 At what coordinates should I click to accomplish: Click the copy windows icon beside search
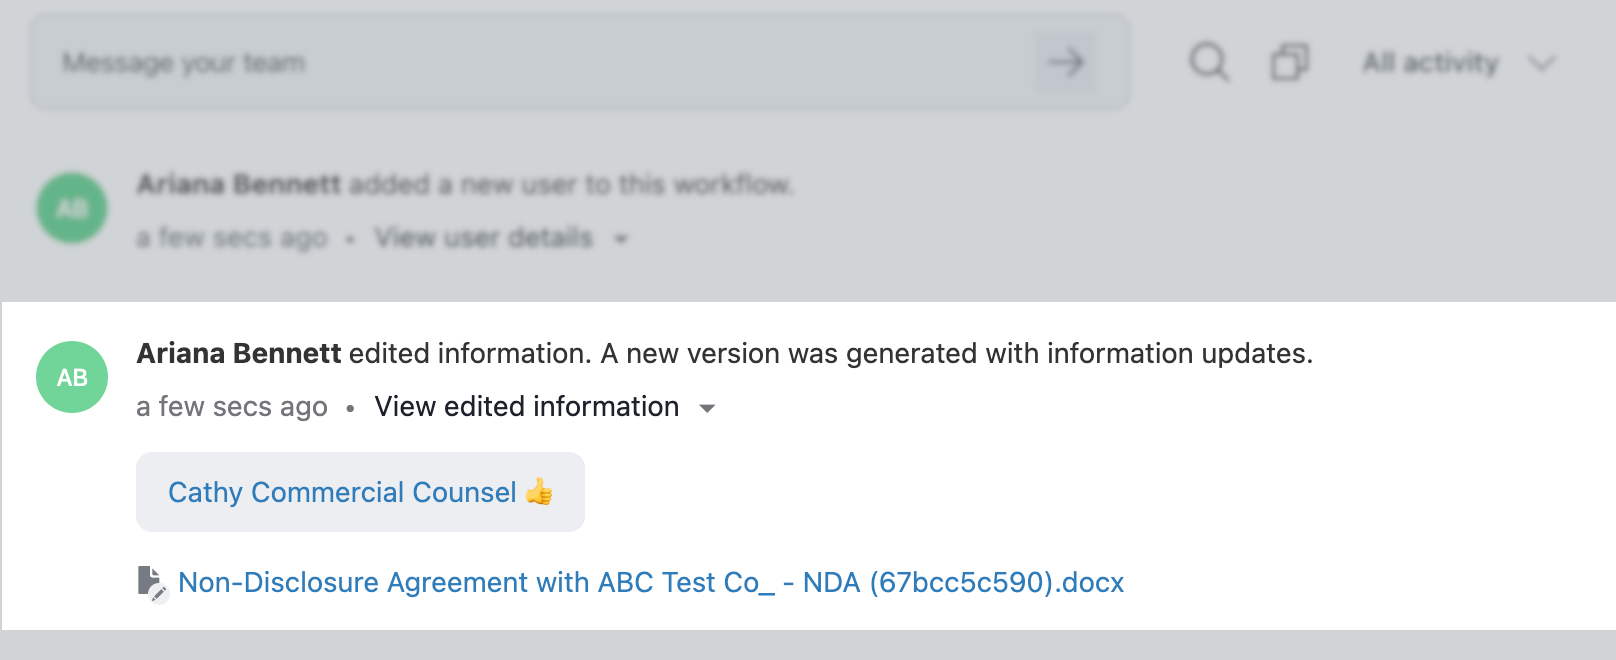1289,62
